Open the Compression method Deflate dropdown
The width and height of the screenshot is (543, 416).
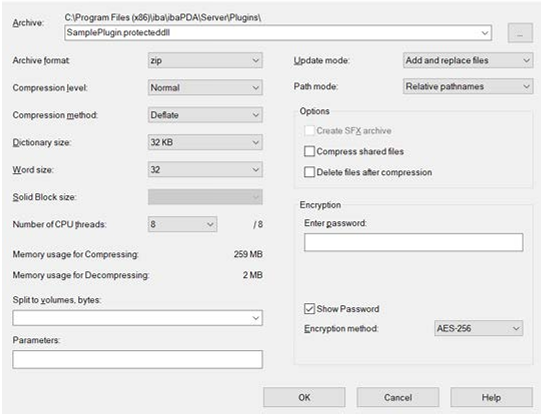205,115
